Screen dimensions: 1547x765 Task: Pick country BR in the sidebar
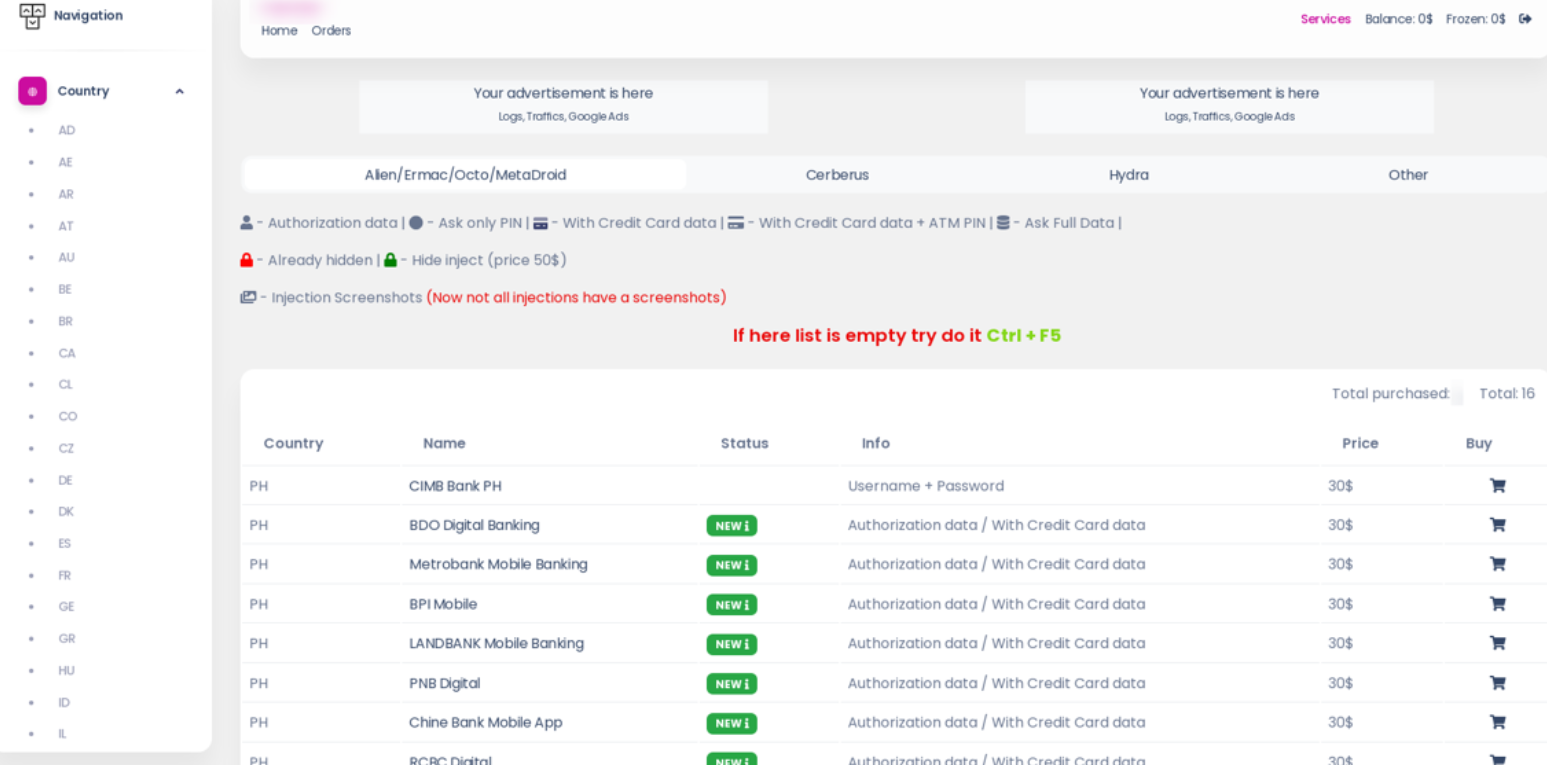point(66,322)
